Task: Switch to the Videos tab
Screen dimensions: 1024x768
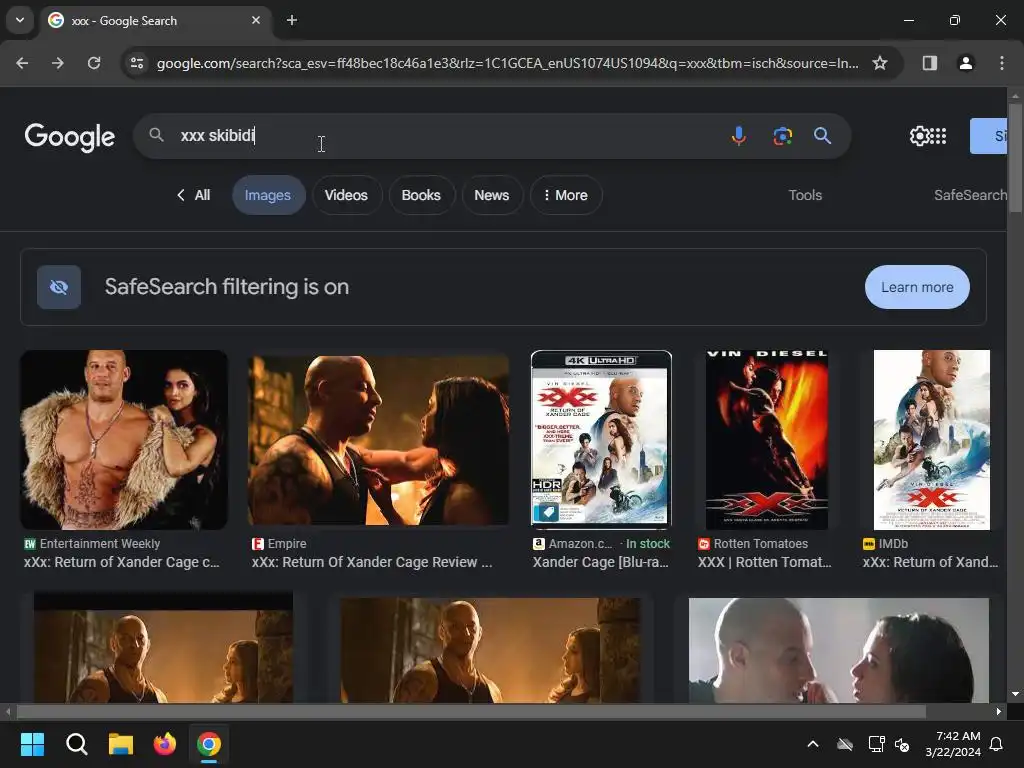Action: (346, 195)
